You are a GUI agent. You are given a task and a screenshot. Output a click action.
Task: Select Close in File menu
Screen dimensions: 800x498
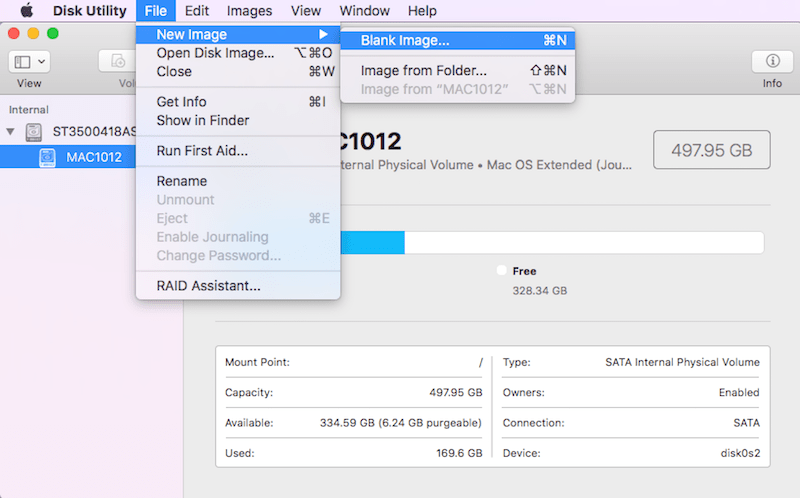pyautogui.click(x=238, y=71)
